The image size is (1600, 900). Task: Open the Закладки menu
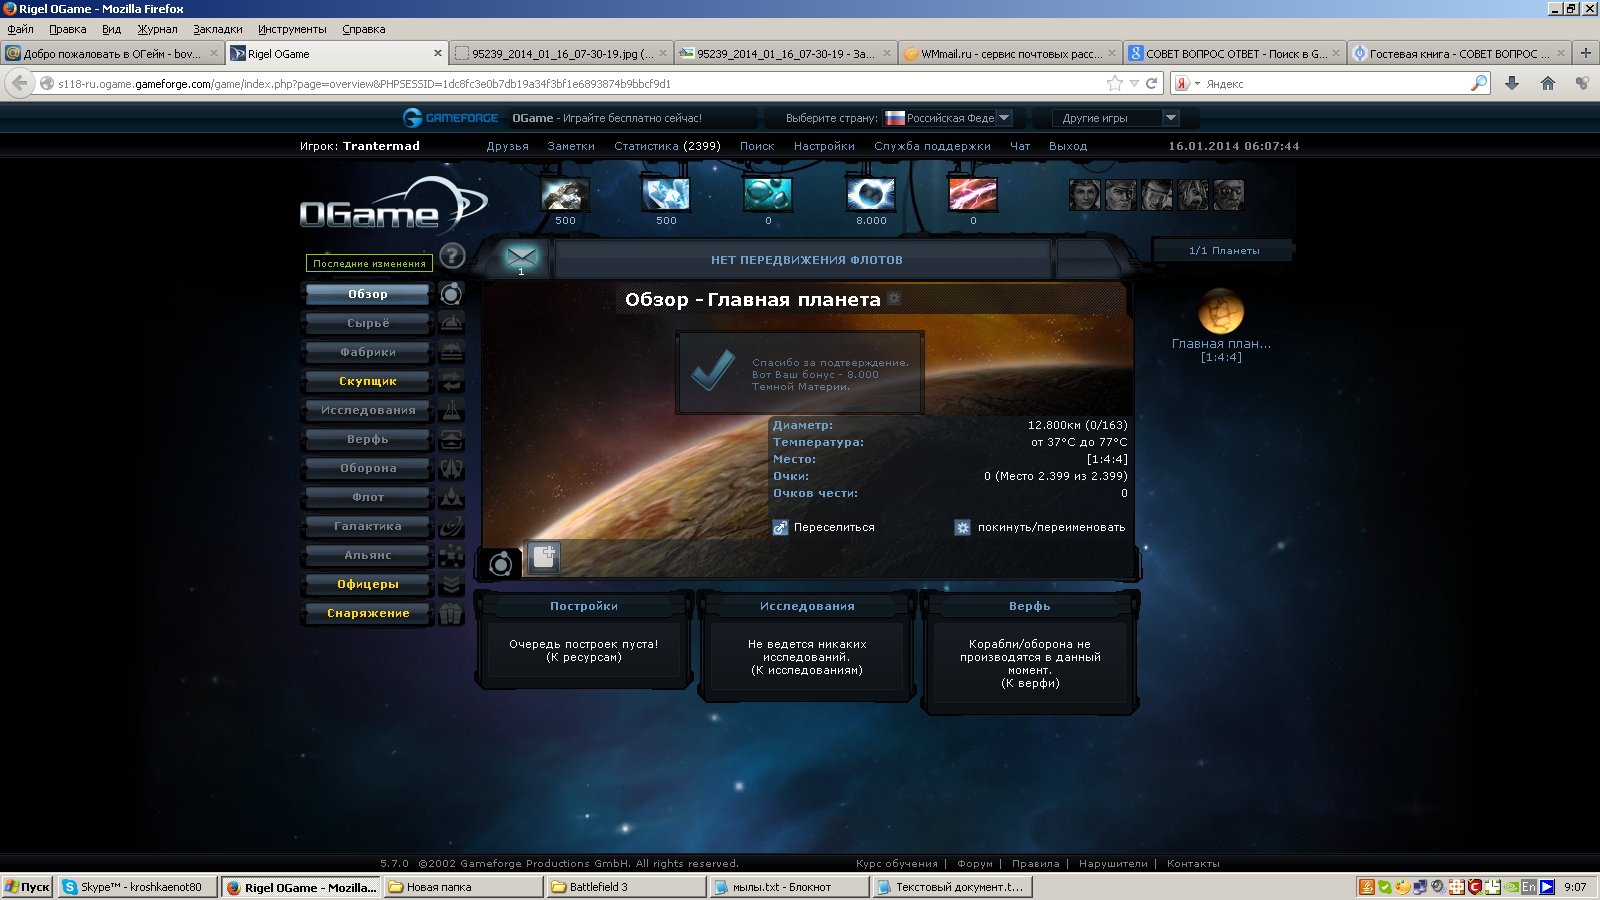(218, 29)
